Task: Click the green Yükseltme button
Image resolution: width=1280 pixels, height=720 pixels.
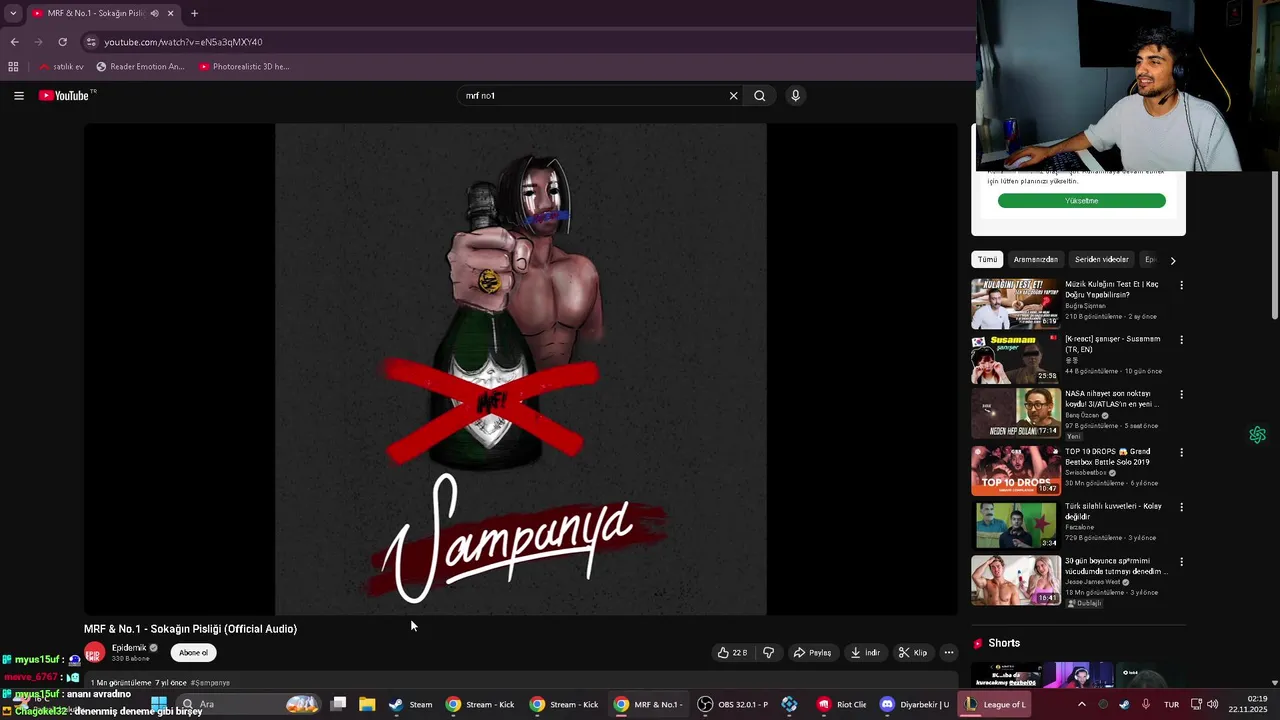Action: (1081, 201)
